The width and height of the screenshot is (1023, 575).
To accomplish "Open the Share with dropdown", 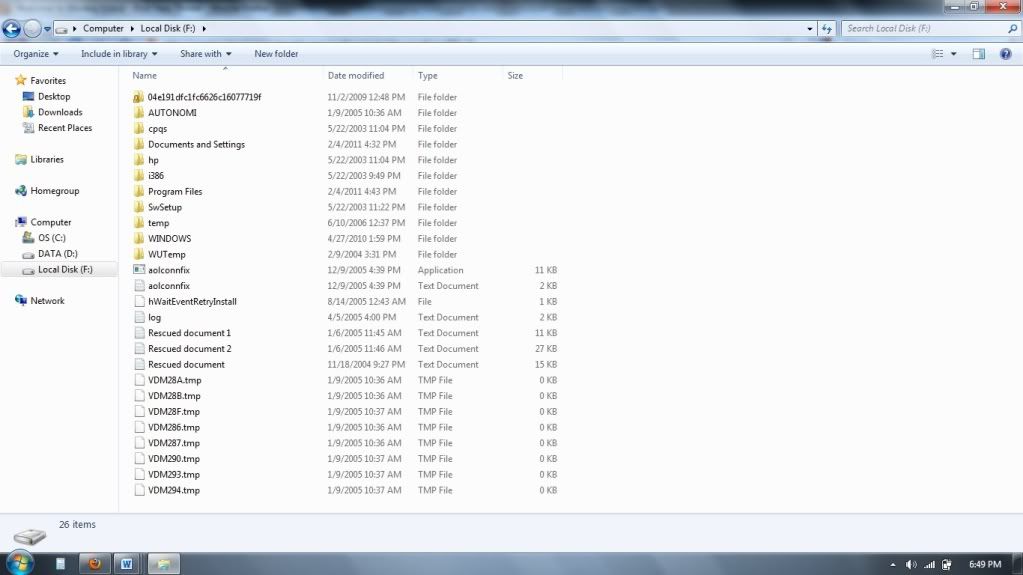I will (x=205, y=54).
